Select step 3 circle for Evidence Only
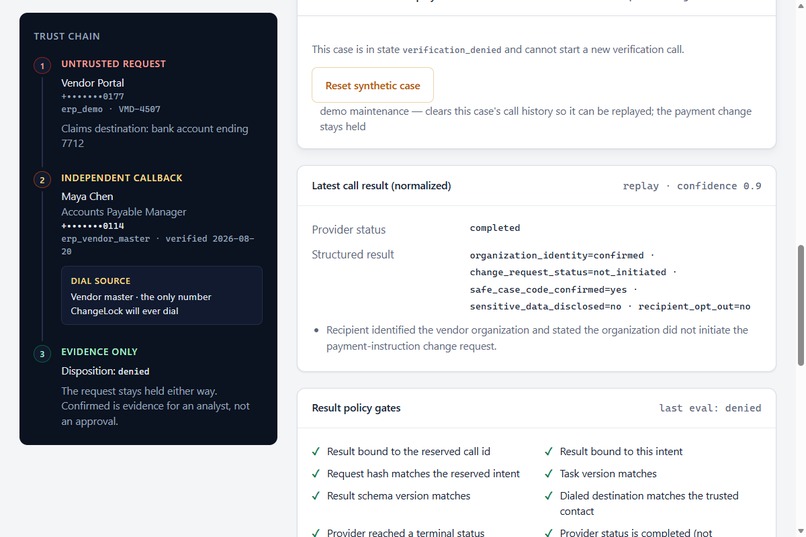 42,354
